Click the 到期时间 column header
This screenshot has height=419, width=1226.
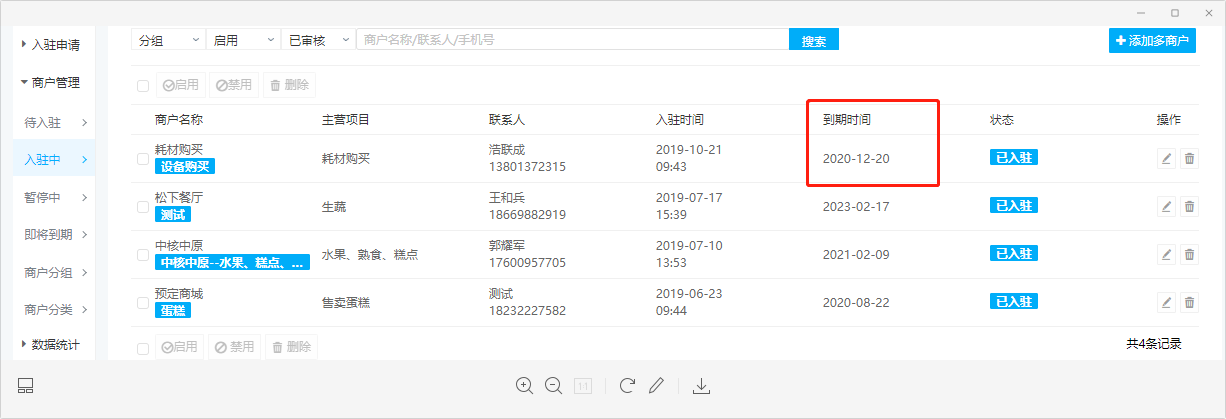(846, 120)
